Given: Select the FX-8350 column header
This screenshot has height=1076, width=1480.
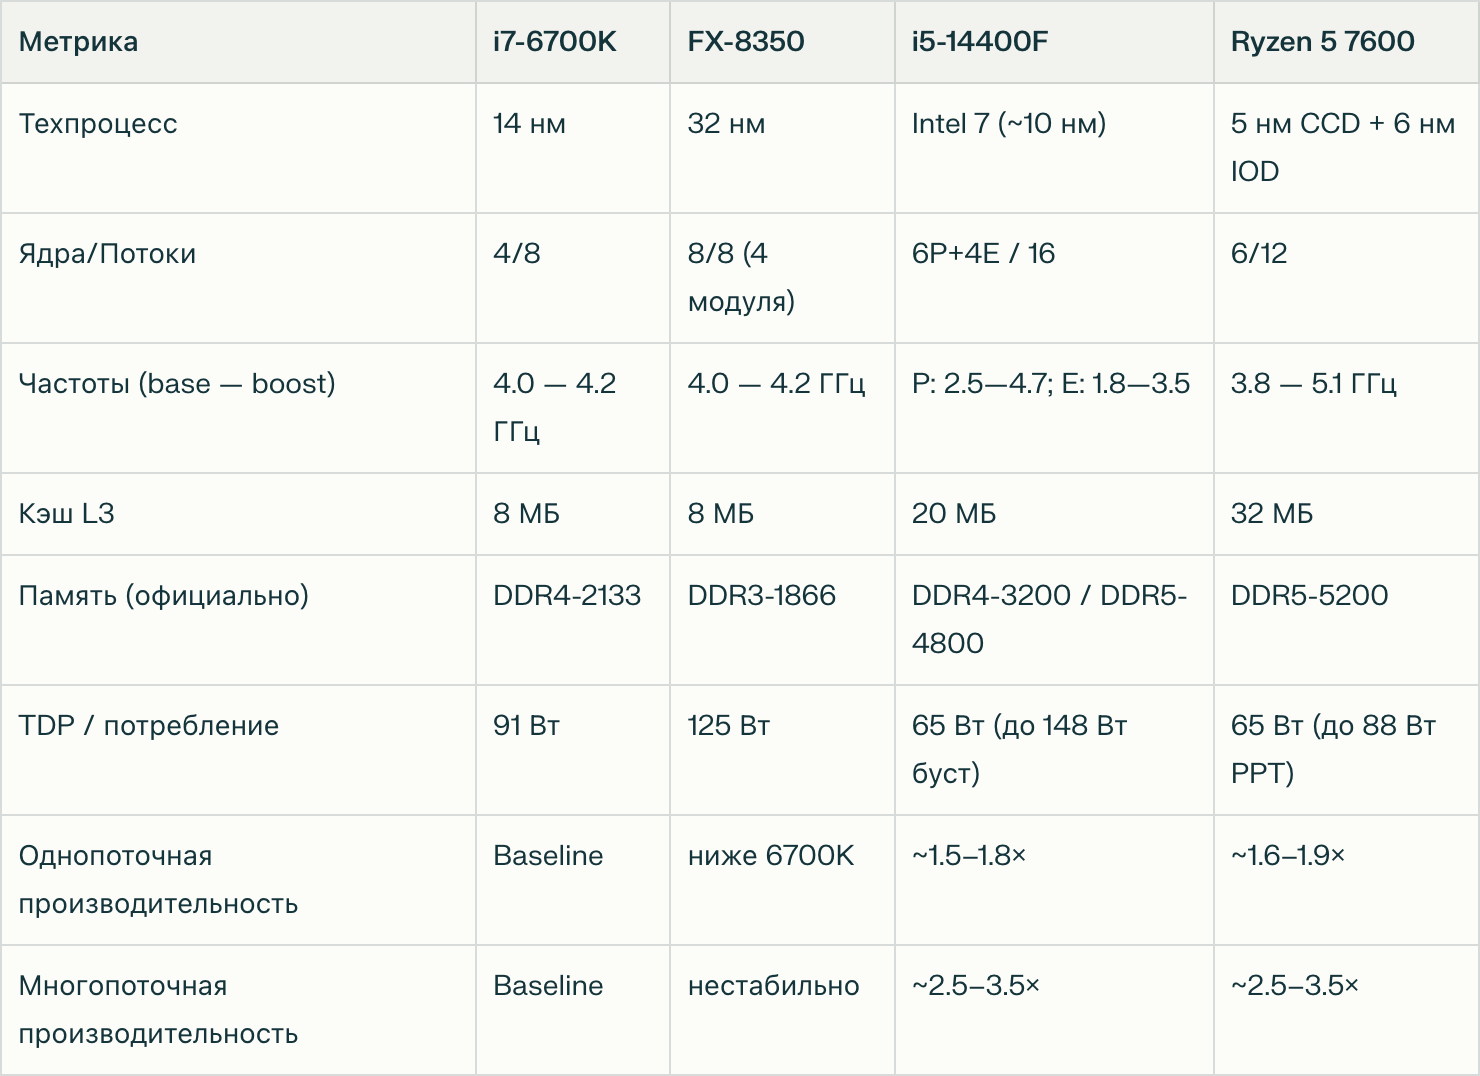Looking at the screenshot, I should (x=745, y=42).
